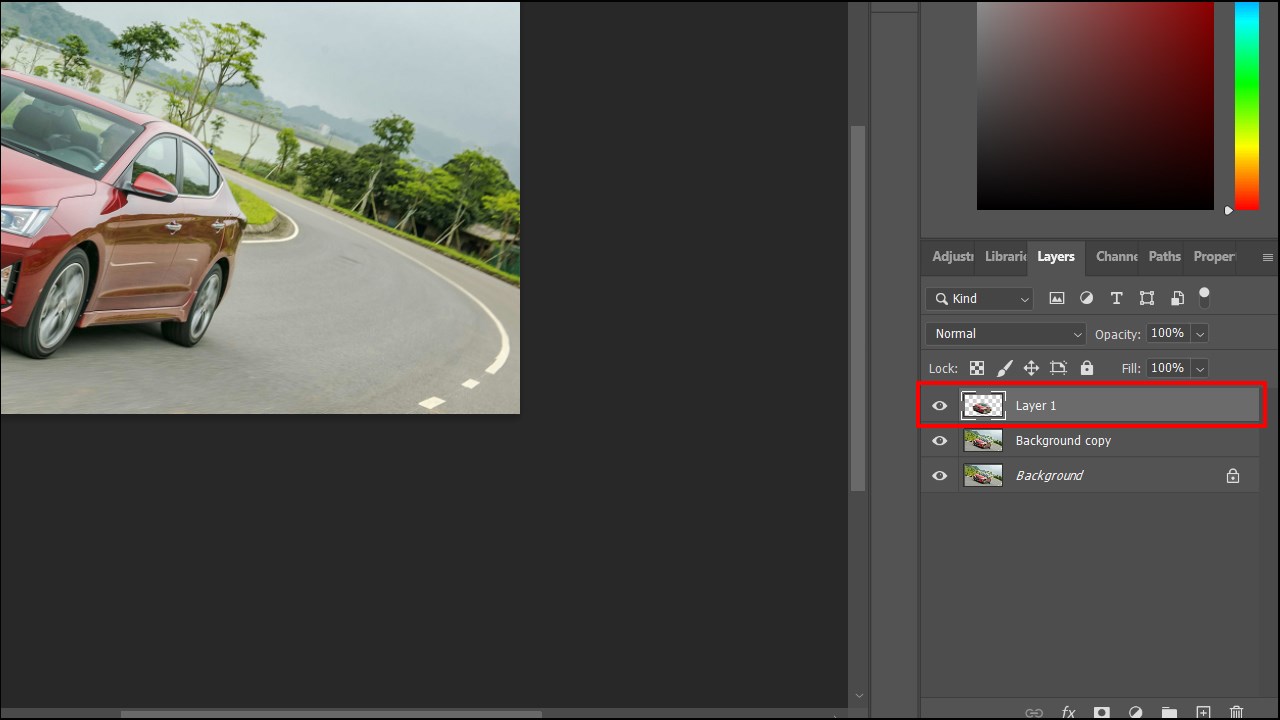This screenshot has height=720, width=1280.
Task: Toggle visibility of Layer 1
Action: click(x=939, y=405)
